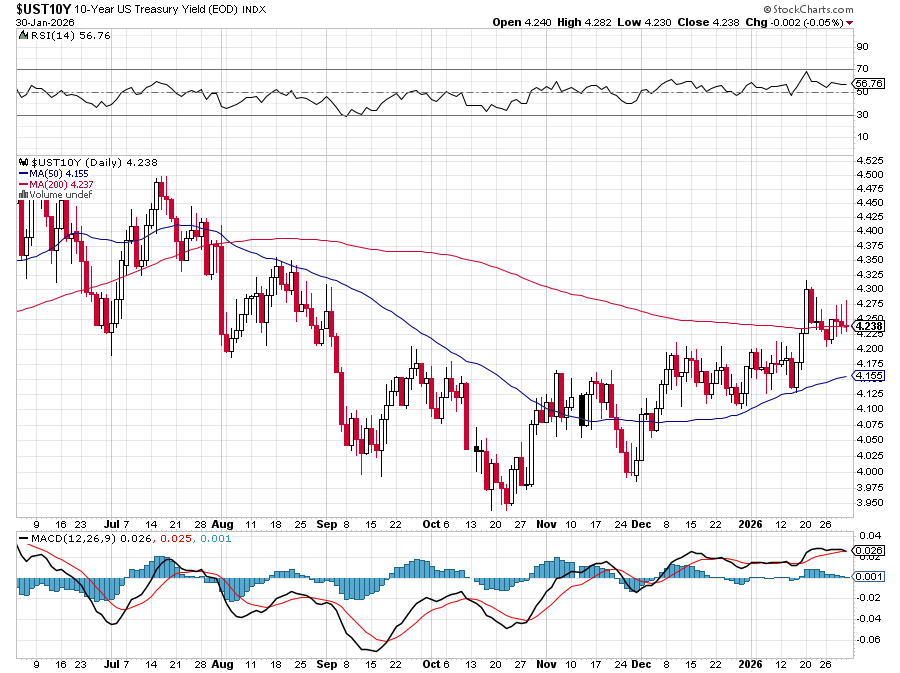This screenshot has width=900, height=673.
Task: Click the 30-Jan-2026 date label
Action: 44,22
